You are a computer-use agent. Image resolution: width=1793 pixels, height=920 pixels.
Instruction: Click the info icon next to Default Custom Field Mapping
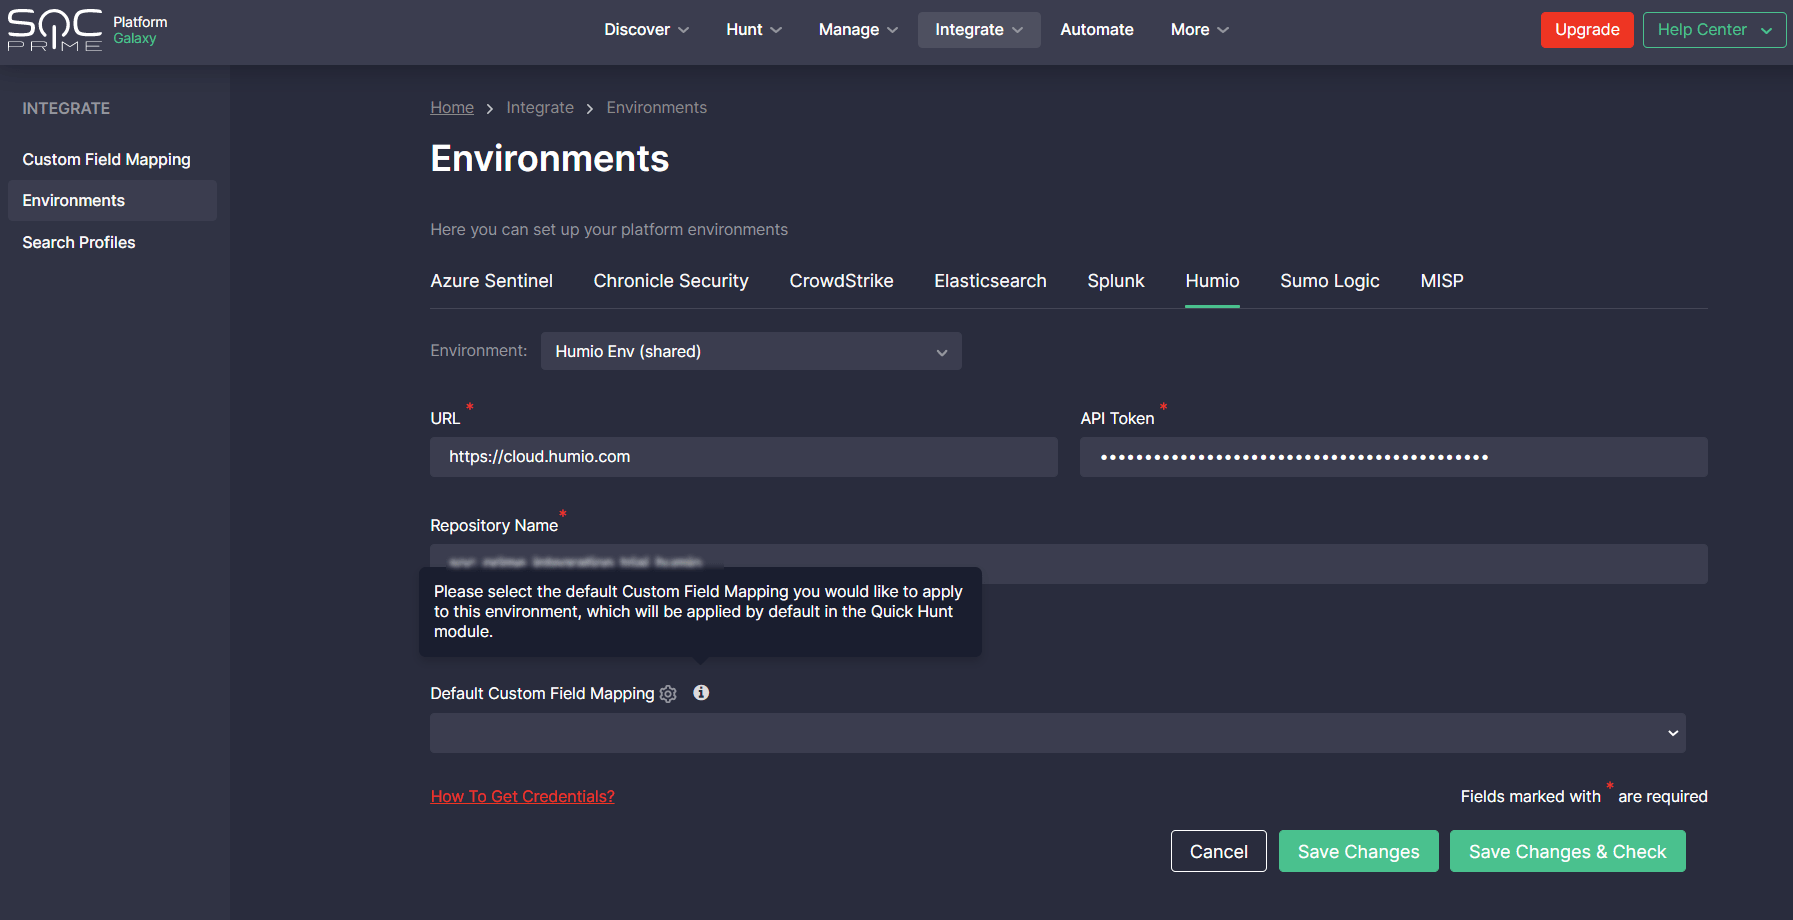701,693
